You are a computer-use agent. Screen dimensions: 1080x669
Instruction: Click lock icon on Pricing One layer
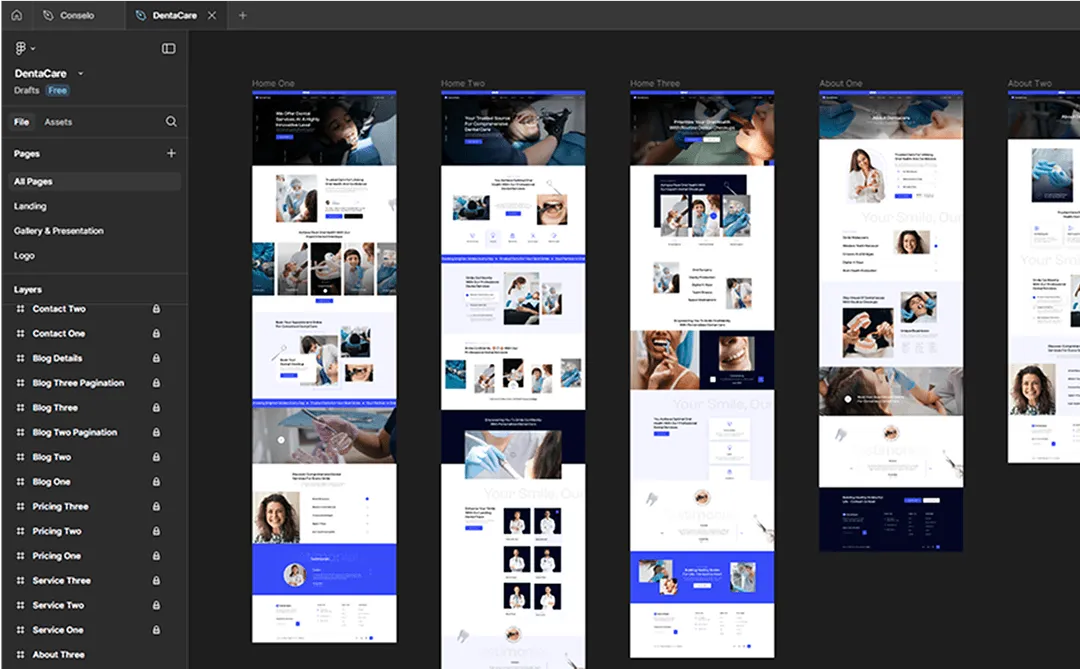(x=156, y=556)
